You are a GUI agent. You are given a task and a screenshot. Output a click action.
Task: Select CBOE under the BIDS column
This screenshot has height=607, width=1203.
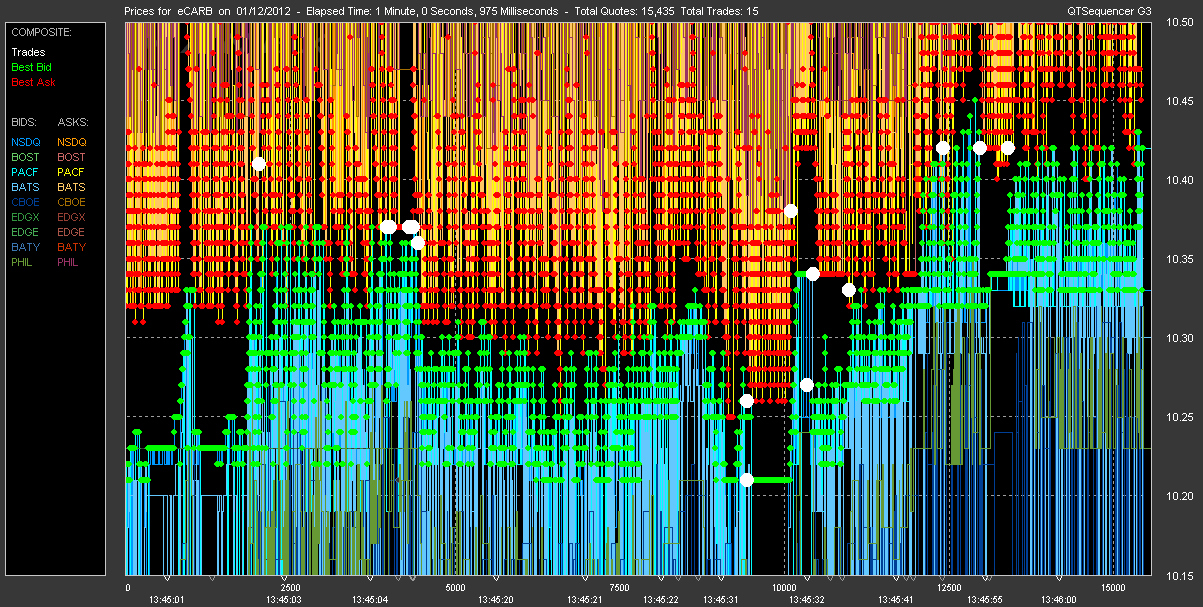pyautogui.click(x=25, y=202)
